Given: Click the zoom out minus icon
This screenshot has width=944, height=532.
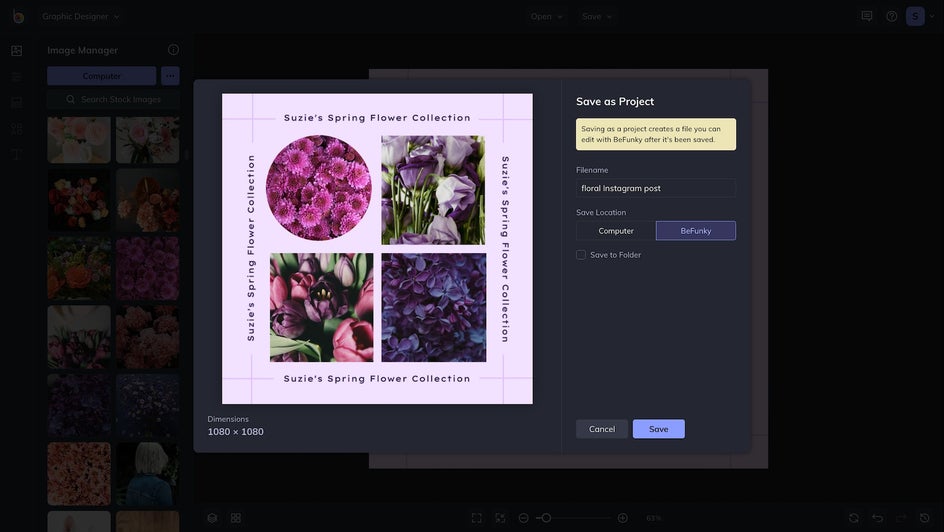Looking at the screenshot, I should click(x=524, y=518).
